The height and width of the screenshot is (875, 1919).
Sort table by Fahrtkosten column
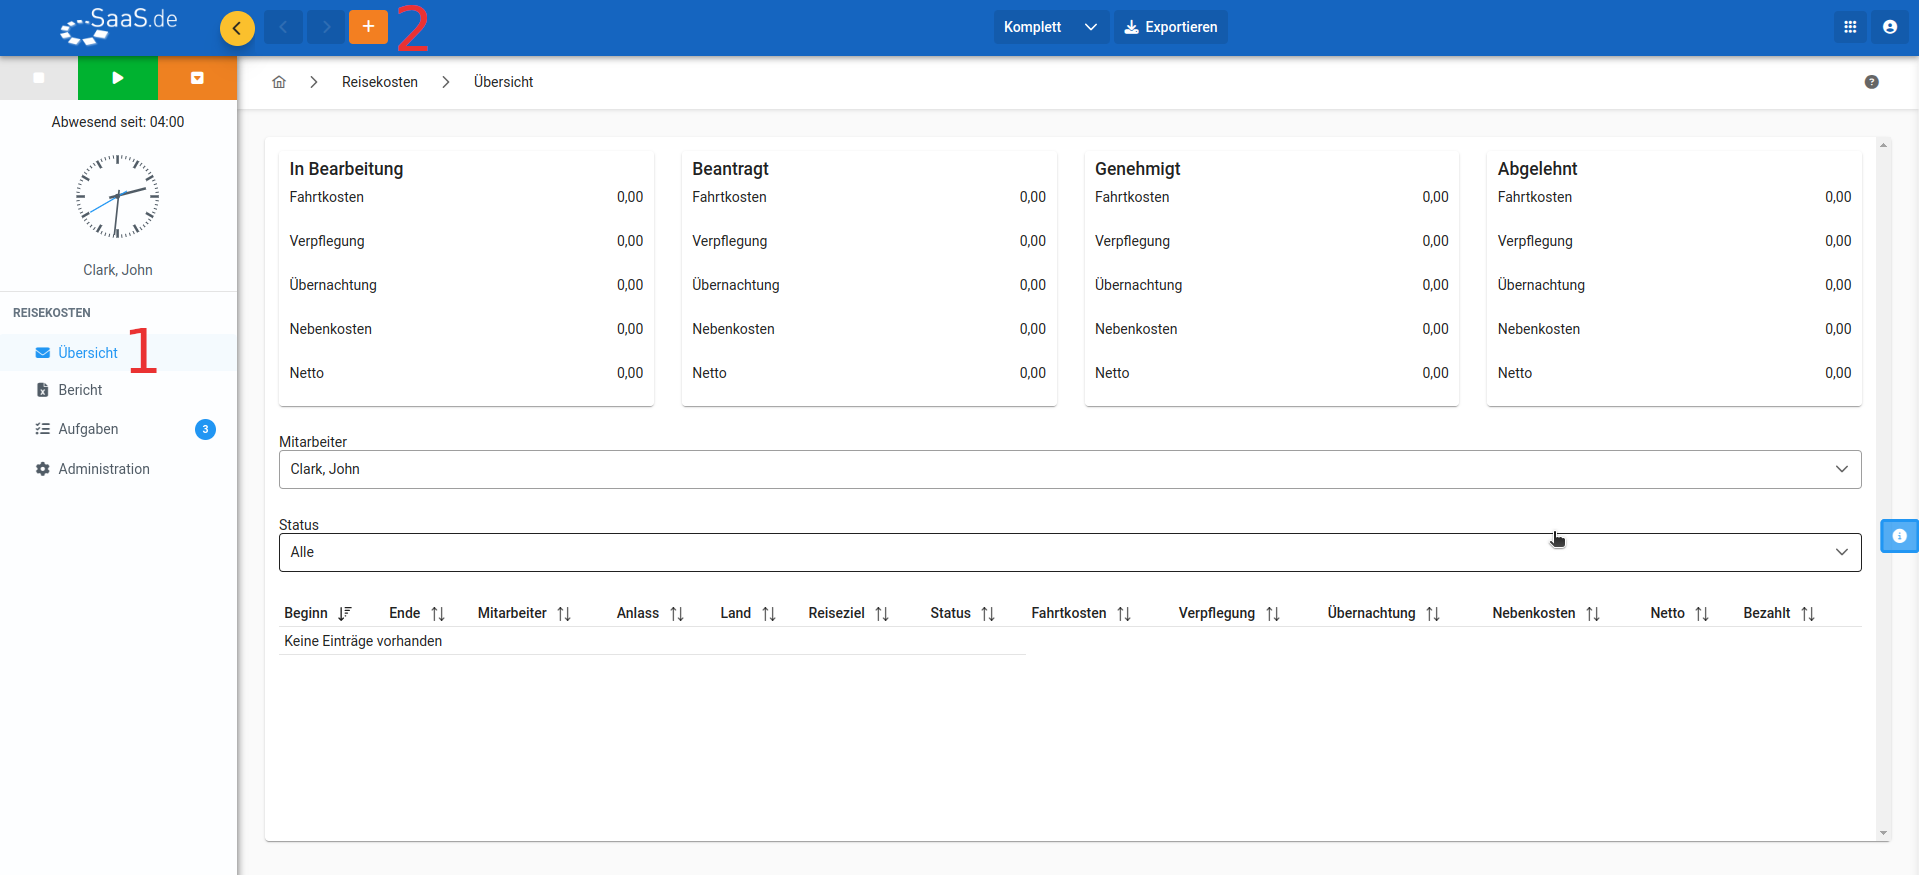click(x=1081, y=613)
